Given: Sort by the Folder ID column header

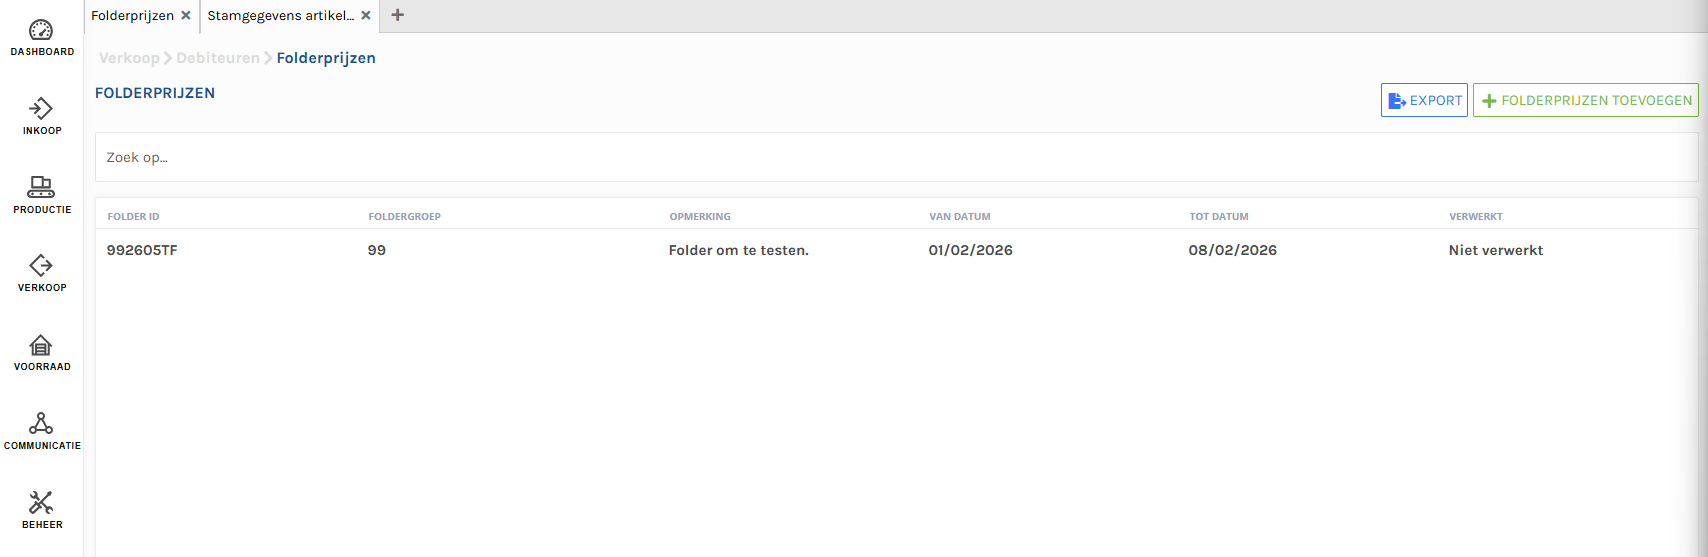Looking at the screenshot, I should click(133, 216).
